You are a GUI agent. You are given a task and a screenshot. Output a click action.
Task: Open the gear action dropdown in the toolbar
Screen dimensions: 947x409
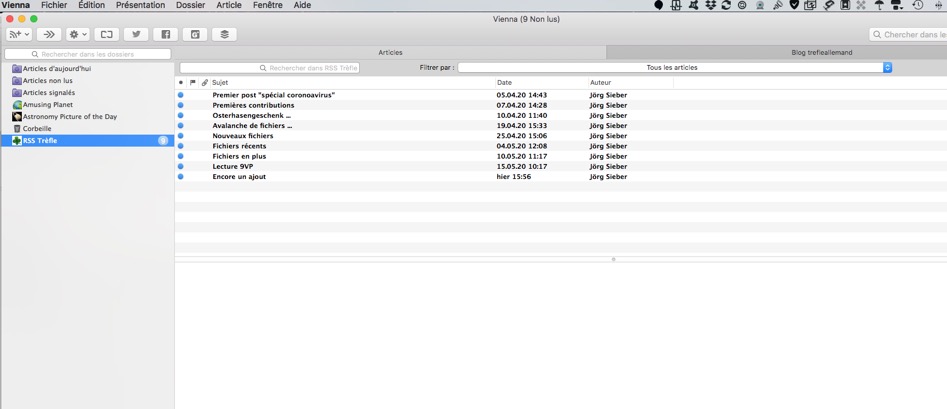(x=78, y=34)
